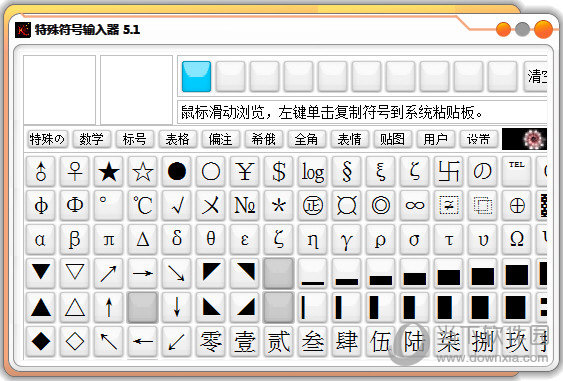Click the 清空 clear button
Image resolution: width=563 pixels, height=381 pixels.
click(536, 76)
